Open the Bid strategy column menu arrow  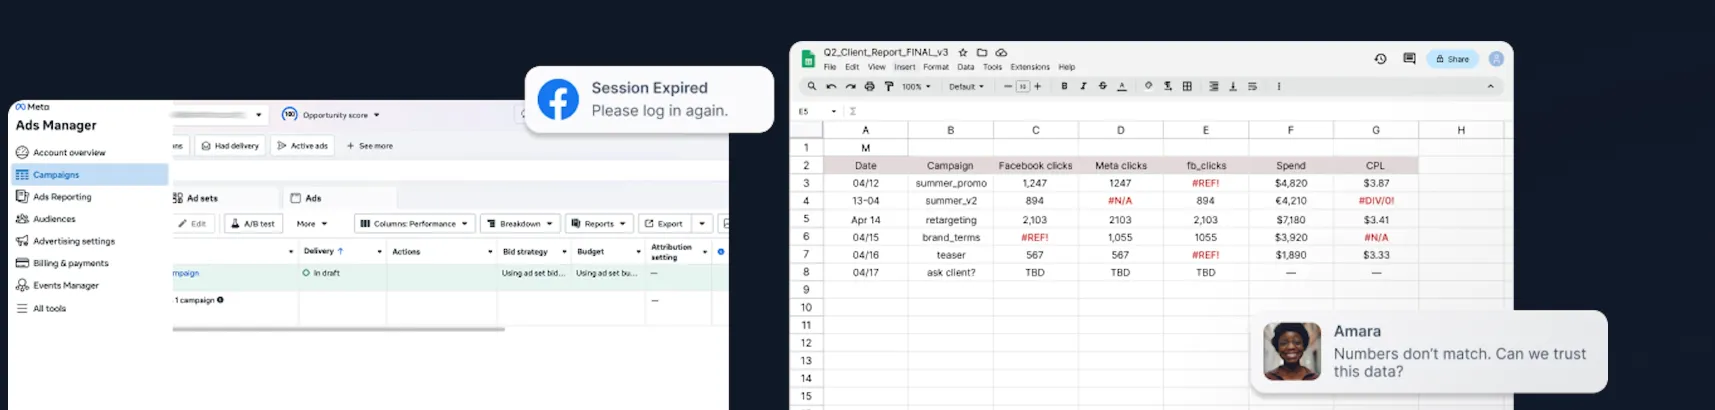click(x=564, y=252)
